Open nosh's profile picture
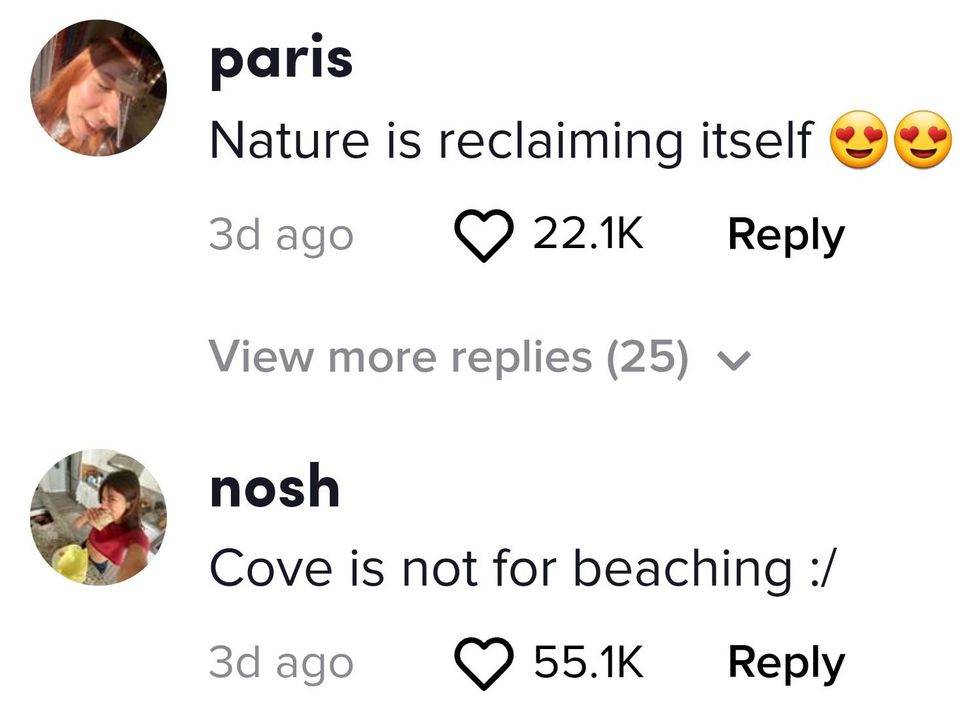 click(98, 516)
